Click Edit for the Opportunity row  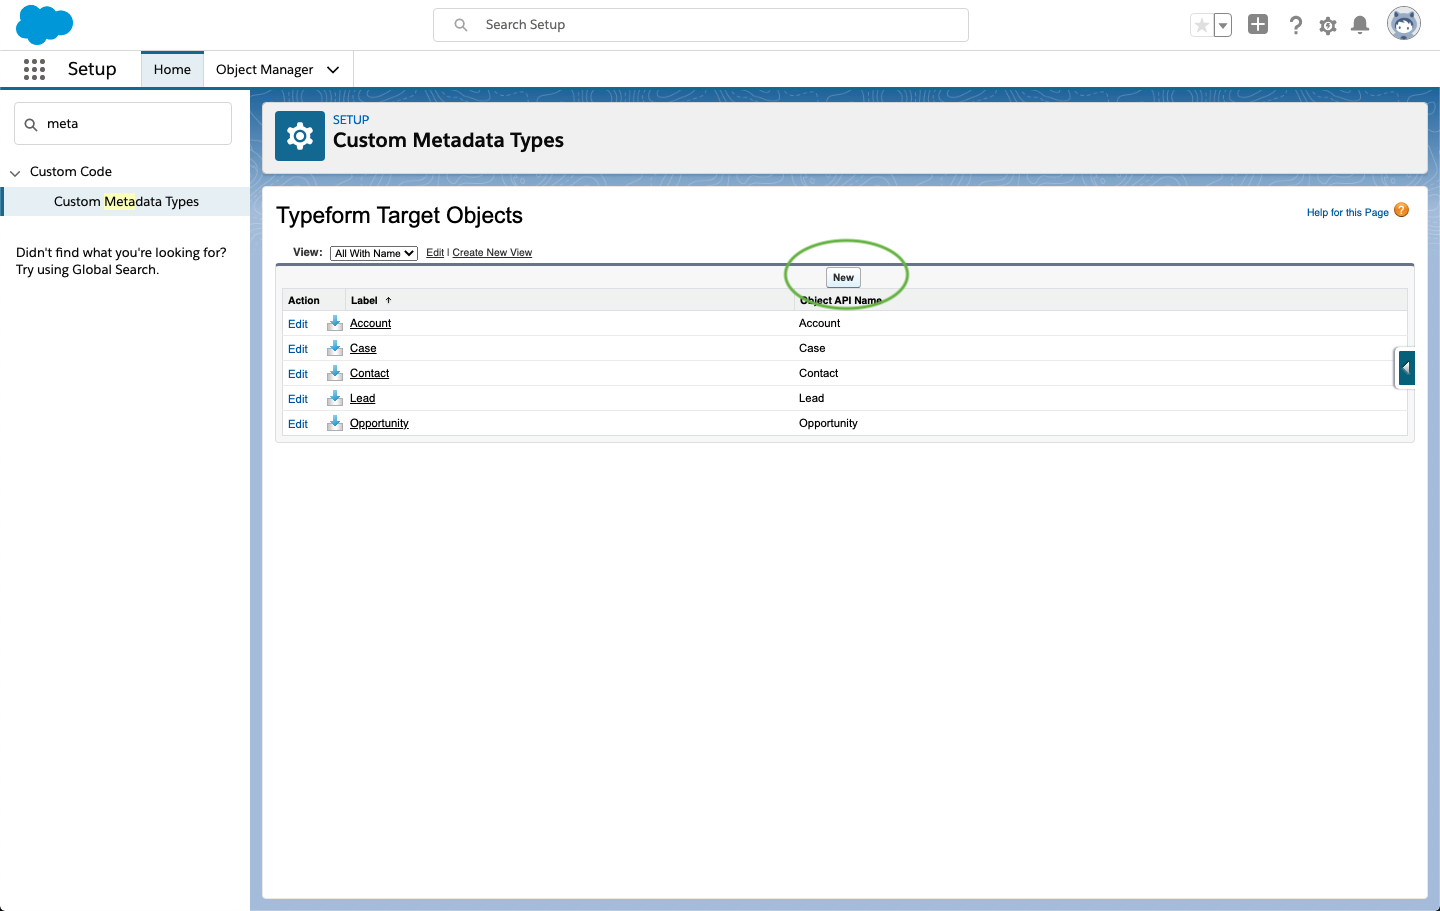click(298, 424)
